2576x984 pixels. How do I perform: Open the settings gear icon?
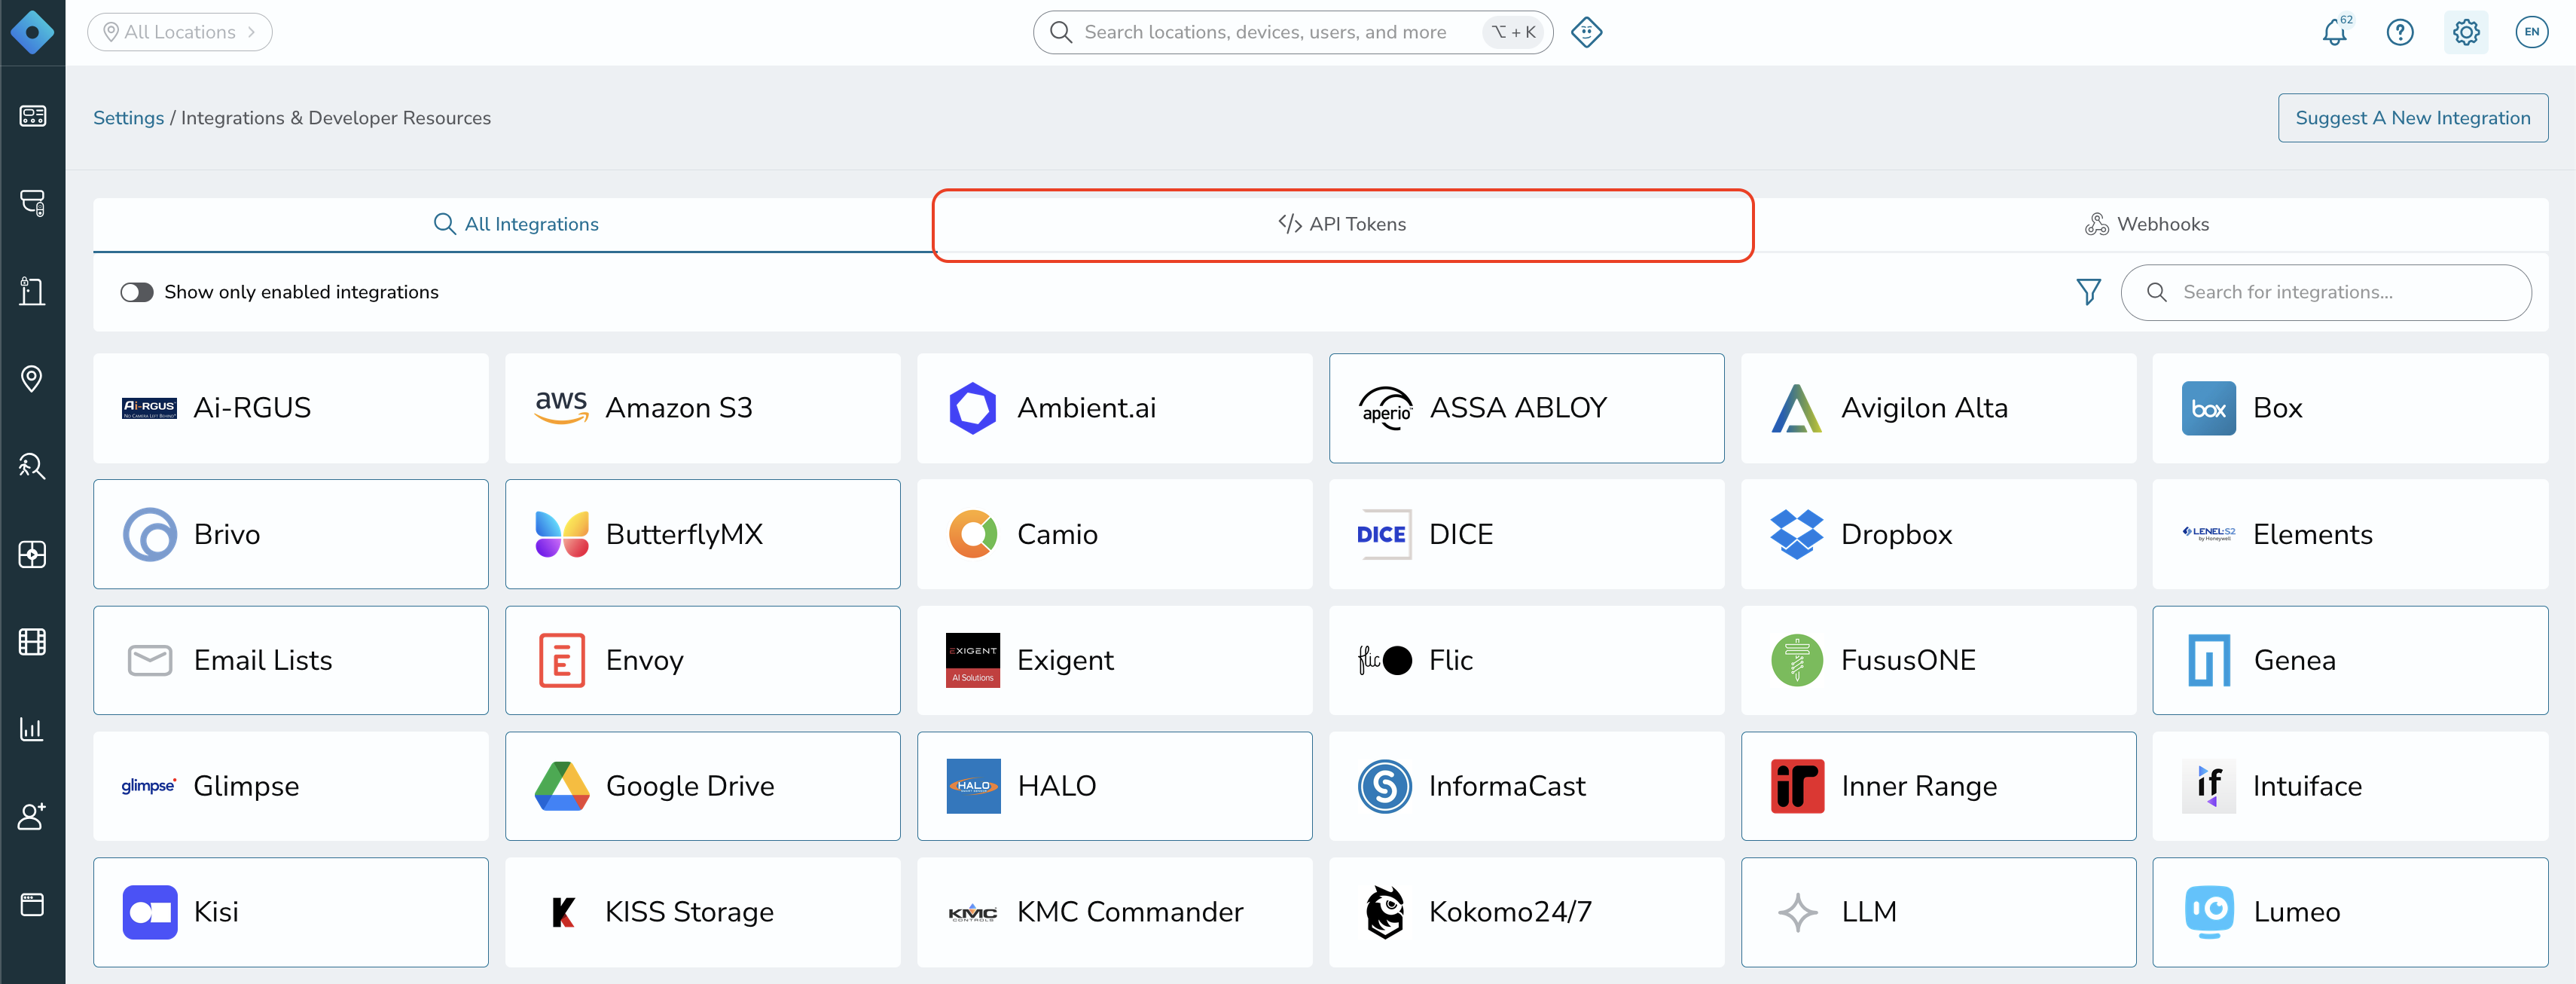click(2466, 32)
